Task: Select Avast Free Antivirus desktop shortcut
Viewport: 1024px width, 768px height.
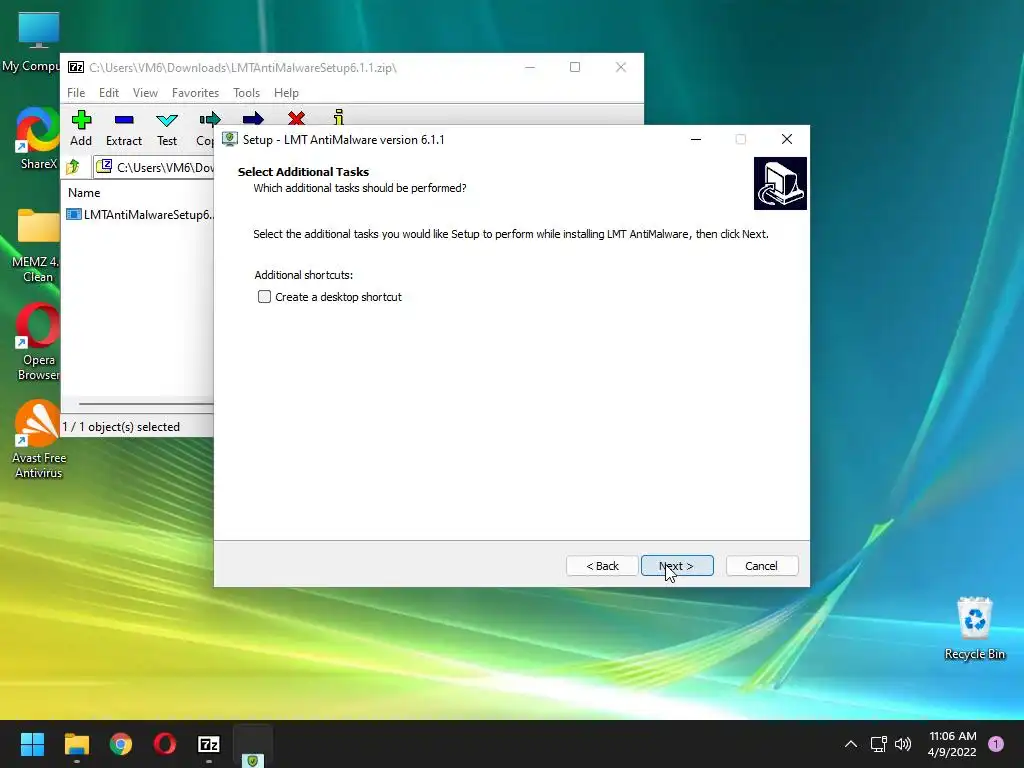Action: (x=39, y=440)
